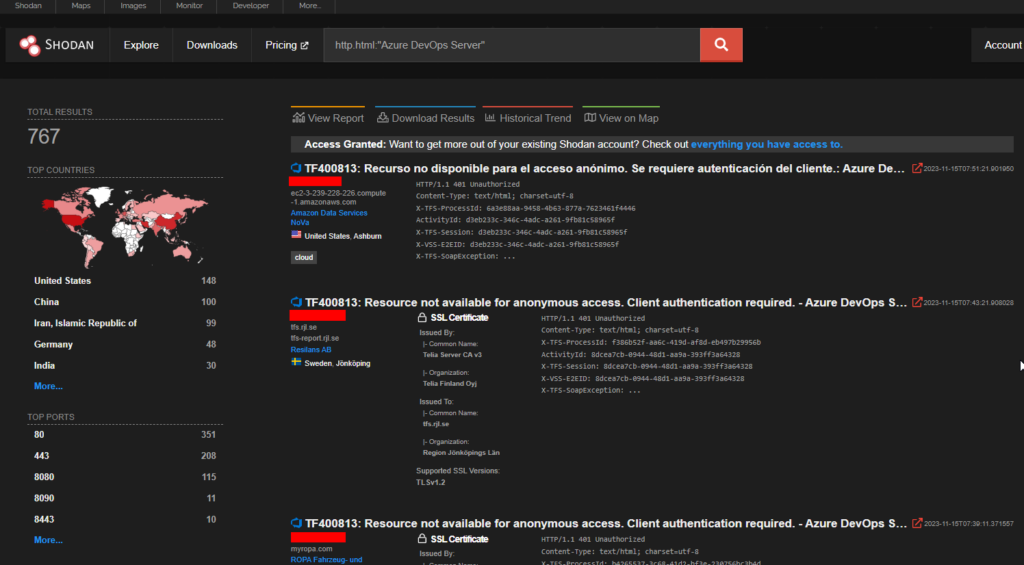Click the View Report text link
1024x565 pixels.
coord(336,118)
